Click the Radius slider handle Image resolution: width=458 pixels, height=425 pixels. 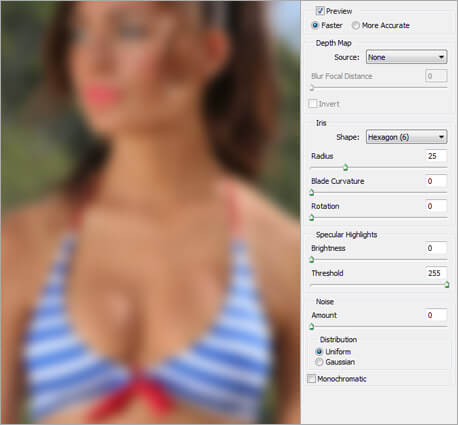point(346,167)
